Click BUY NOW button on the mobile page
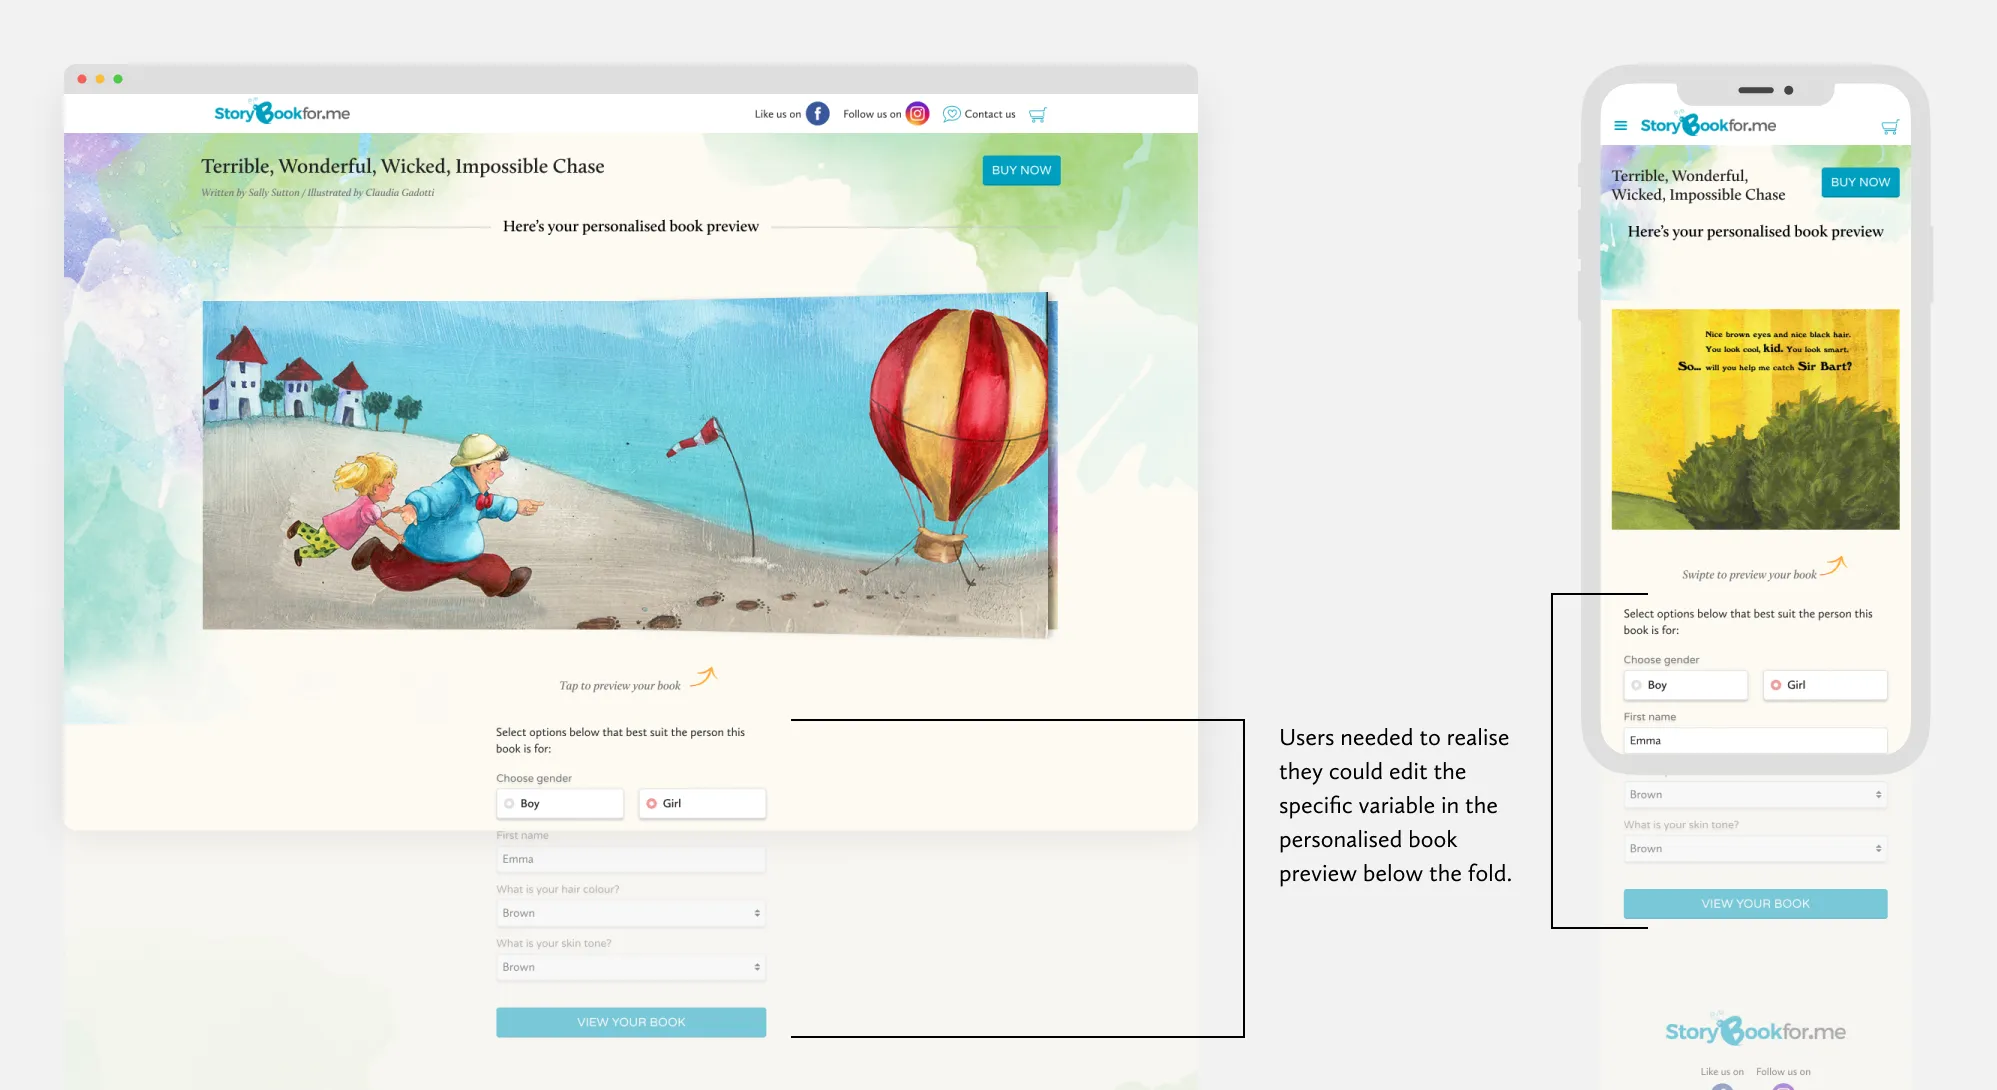This screenshot has height=1090, width=1997. 1860,182
